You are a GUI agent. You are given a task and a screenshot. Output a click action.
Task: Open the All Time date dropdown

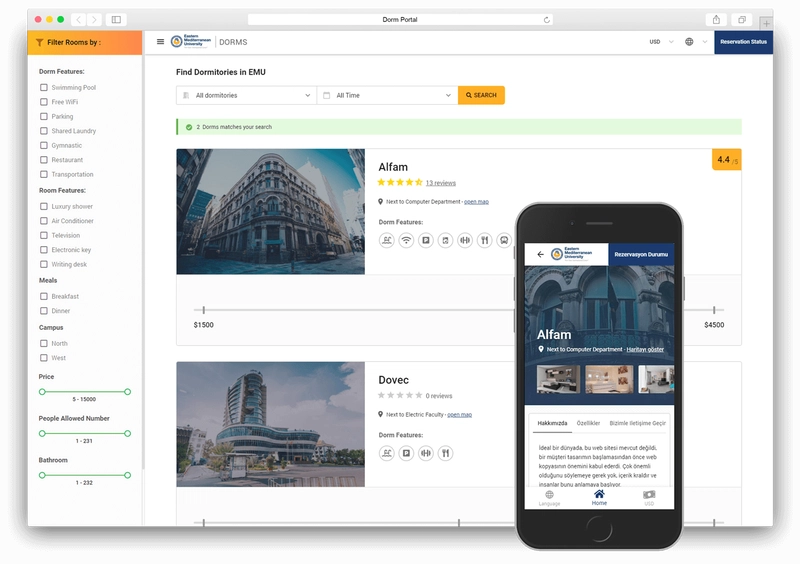click(x=387, y=95)
